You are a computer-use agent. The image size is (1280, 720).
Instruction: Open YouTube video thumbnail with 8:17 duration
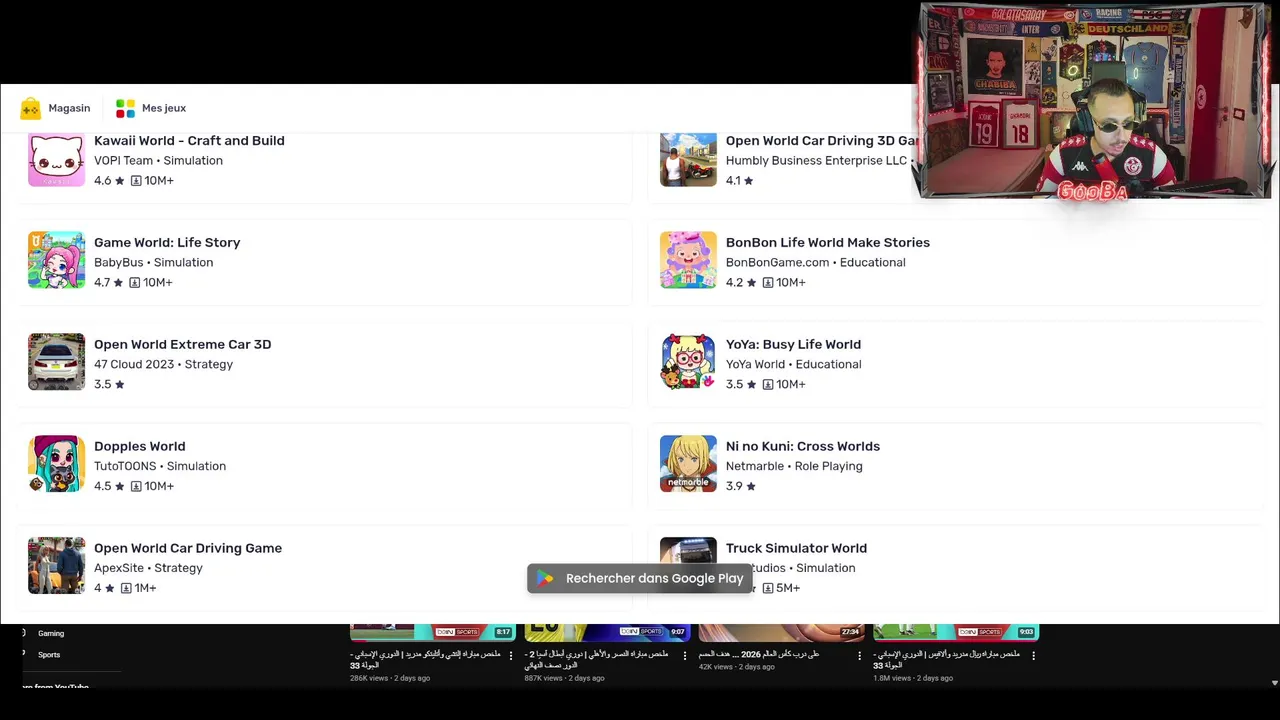coord(432,632)
